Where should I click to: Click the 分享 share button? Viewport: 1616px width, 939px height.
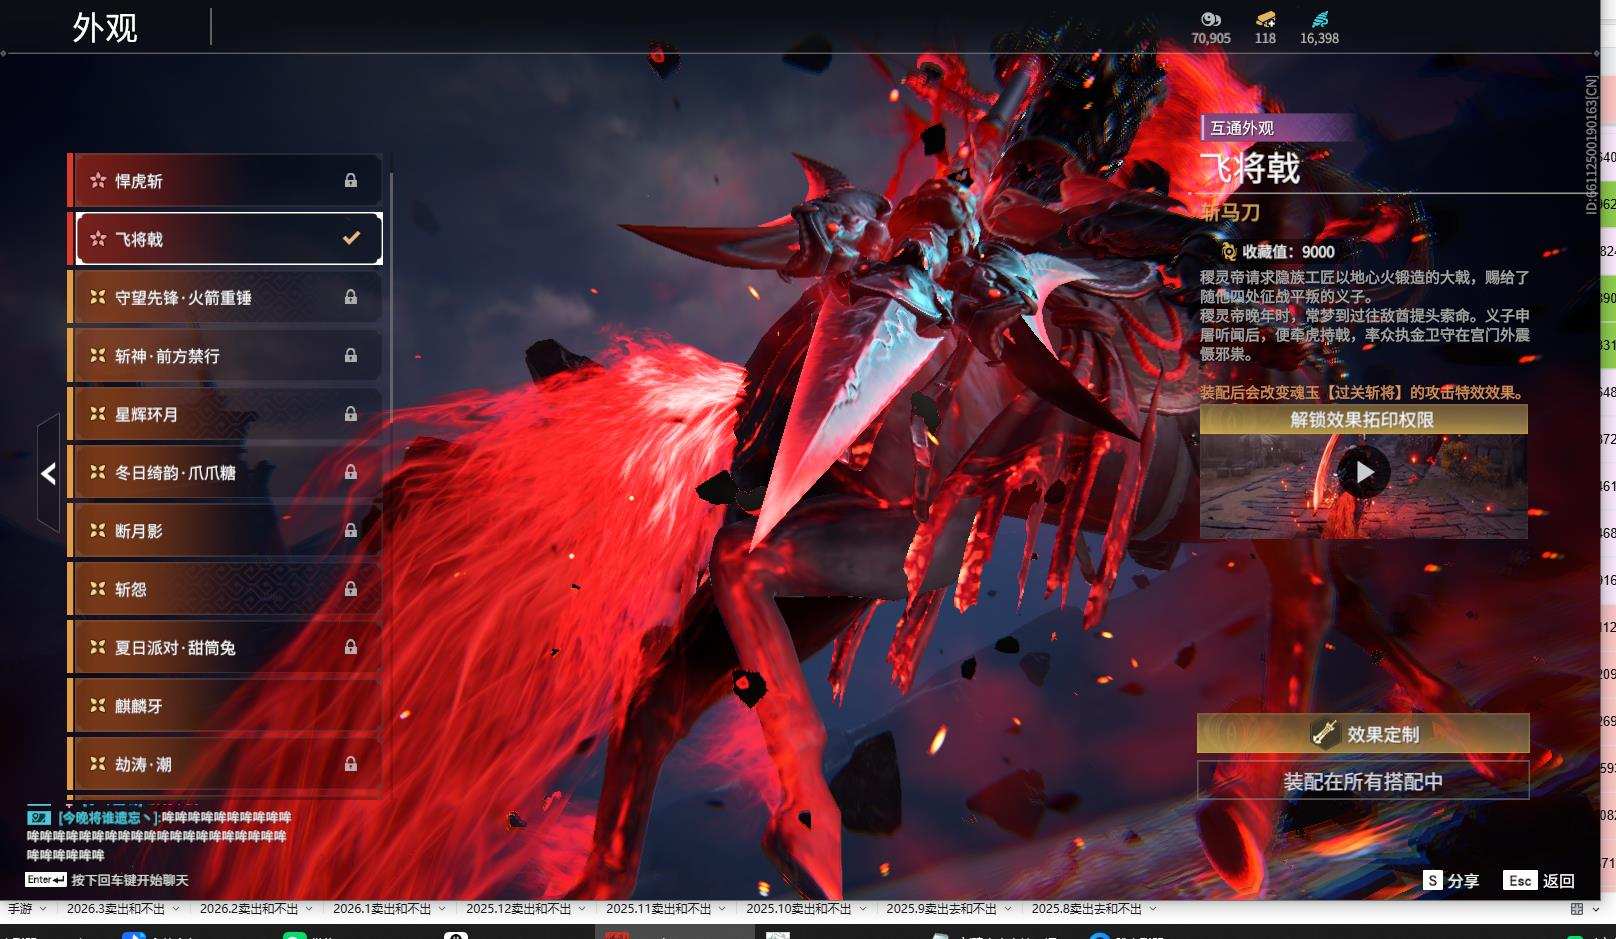(x=1451, y=880)
